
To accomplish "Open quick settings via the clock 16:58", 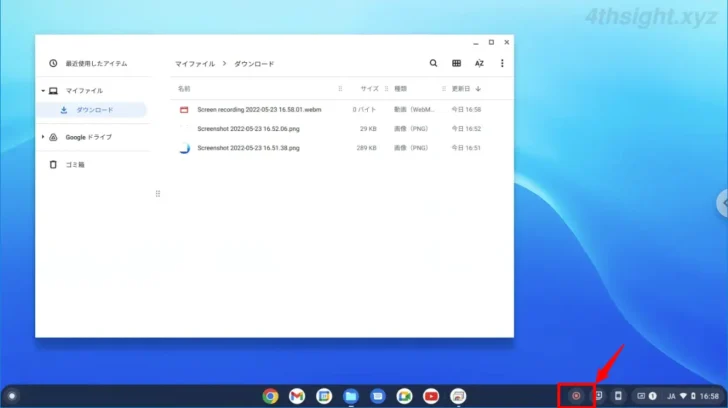I will [x=709, y=396].
